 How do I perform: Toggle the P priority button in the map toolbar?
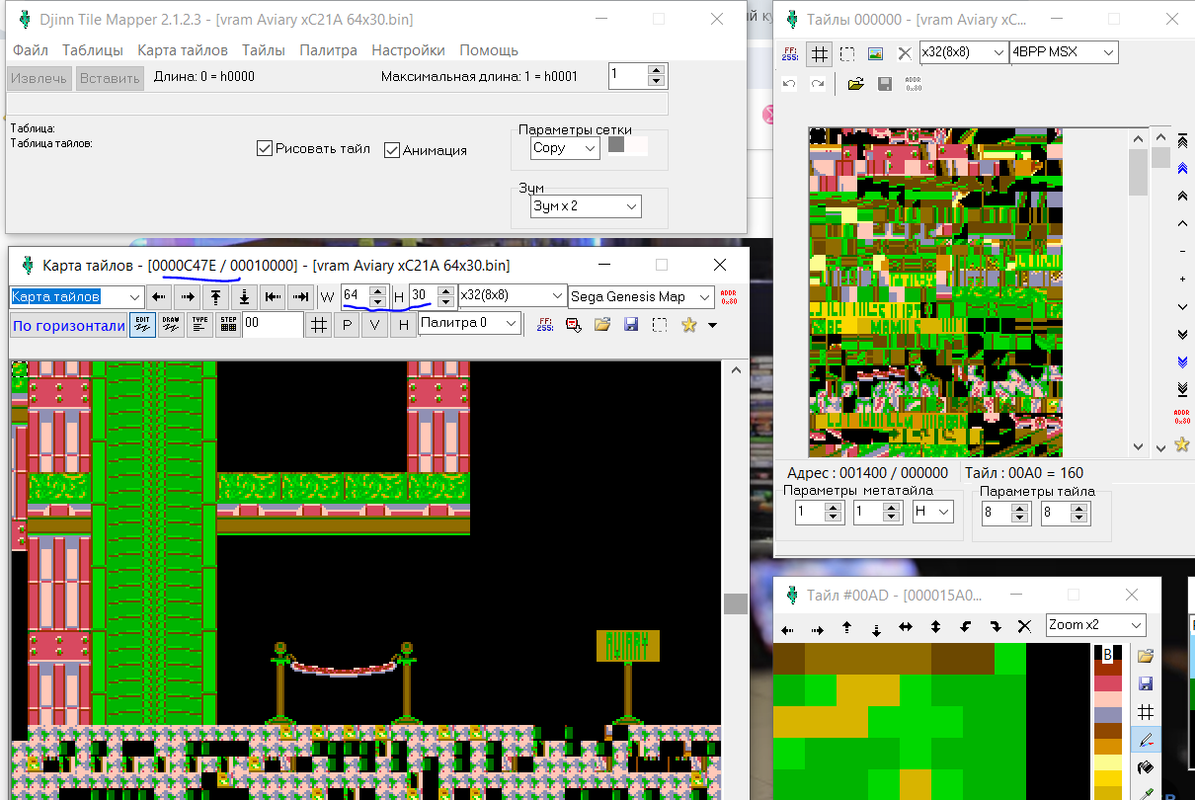pyautogui.click(x=347, y=325)
